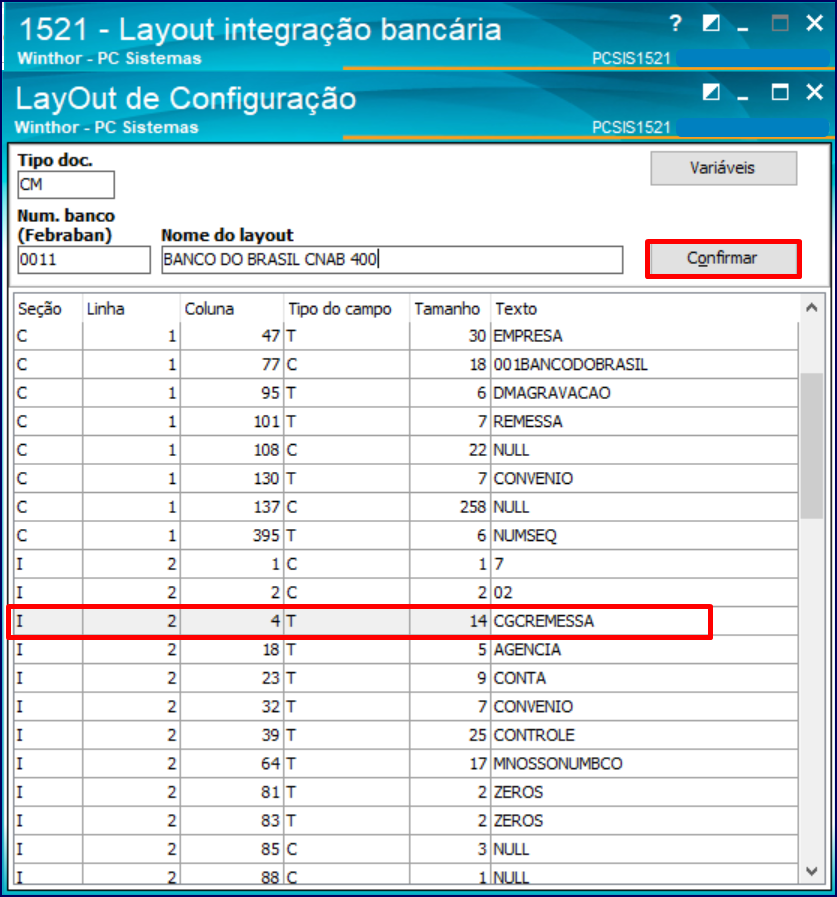
Task: Select the Texto cell containing 7
Action: [644, 564]
